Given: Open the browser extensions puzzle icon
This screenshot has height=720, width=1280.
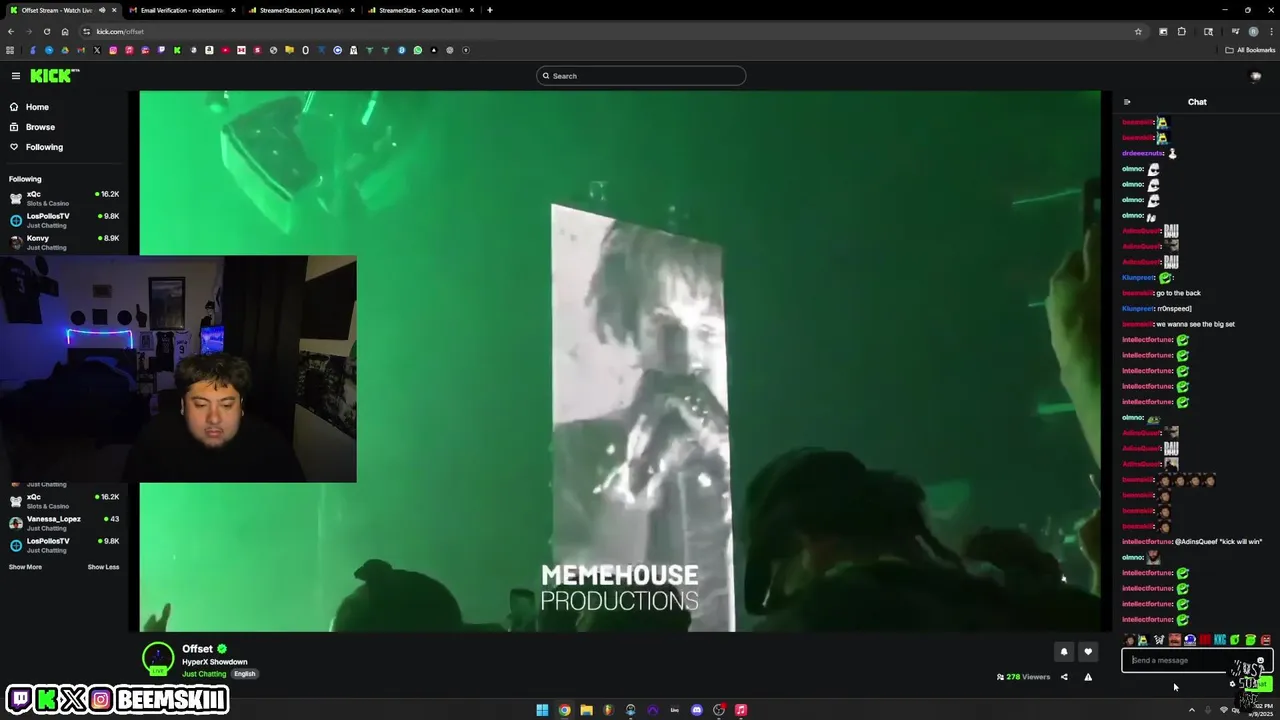Looking at the screenshot, I should 1182,31.
